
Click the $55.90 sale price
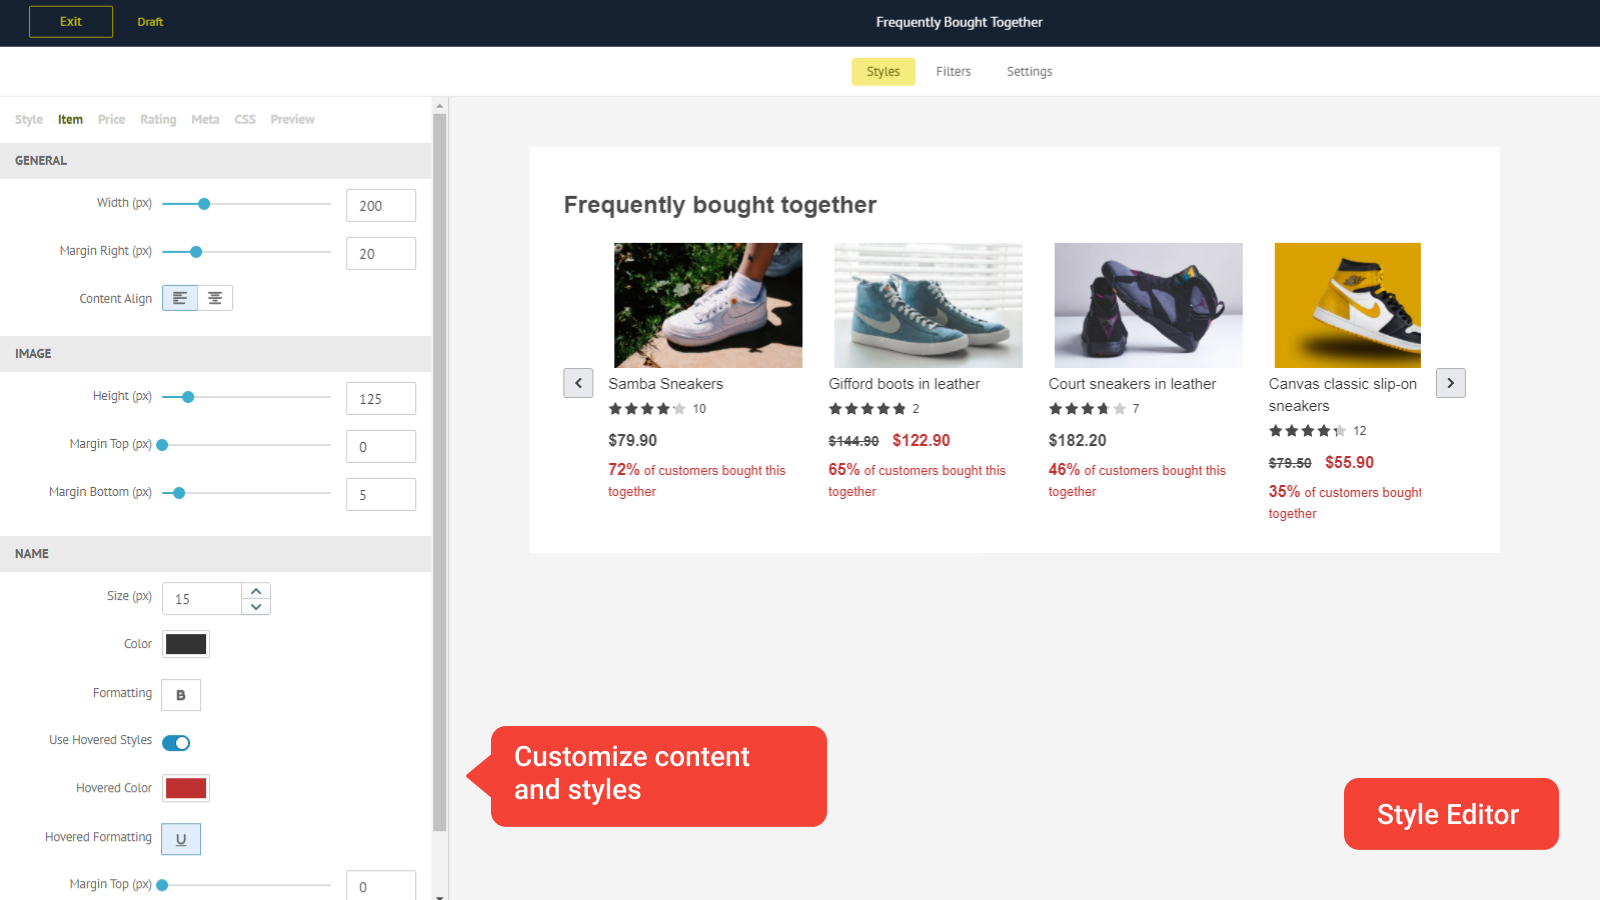click(x=1349, y=462)
